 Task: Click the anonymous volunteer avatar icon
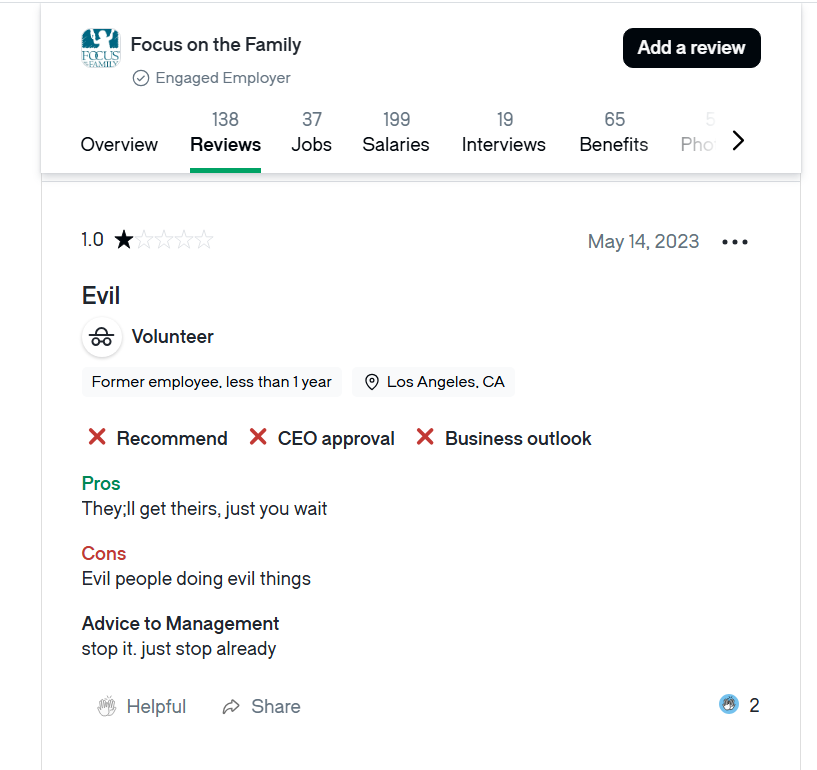(102, 337)
